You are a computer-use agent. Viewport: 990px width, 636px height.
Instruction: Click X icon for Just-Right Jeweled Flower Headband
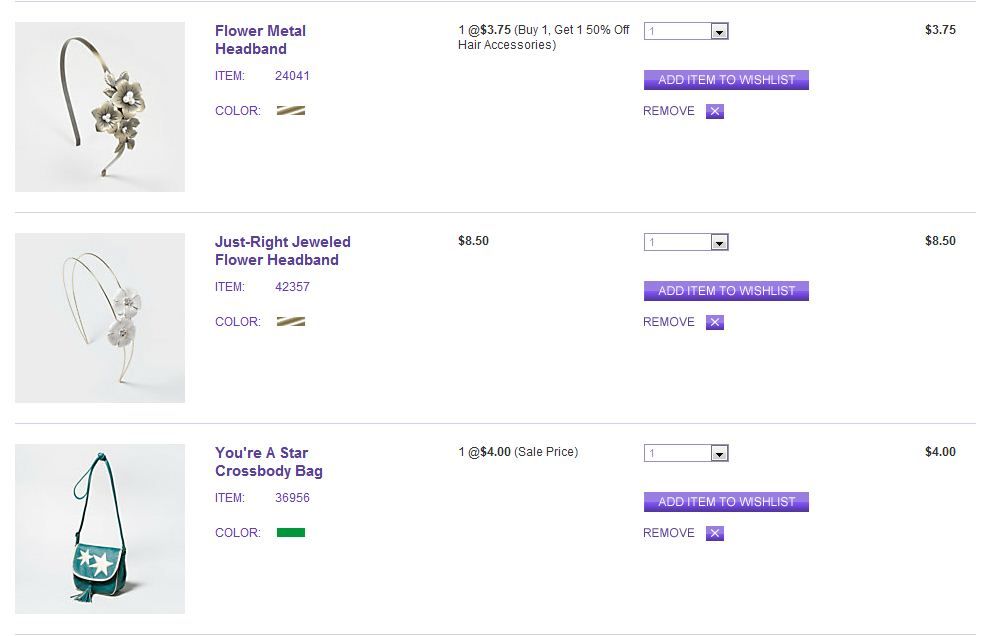714,322
